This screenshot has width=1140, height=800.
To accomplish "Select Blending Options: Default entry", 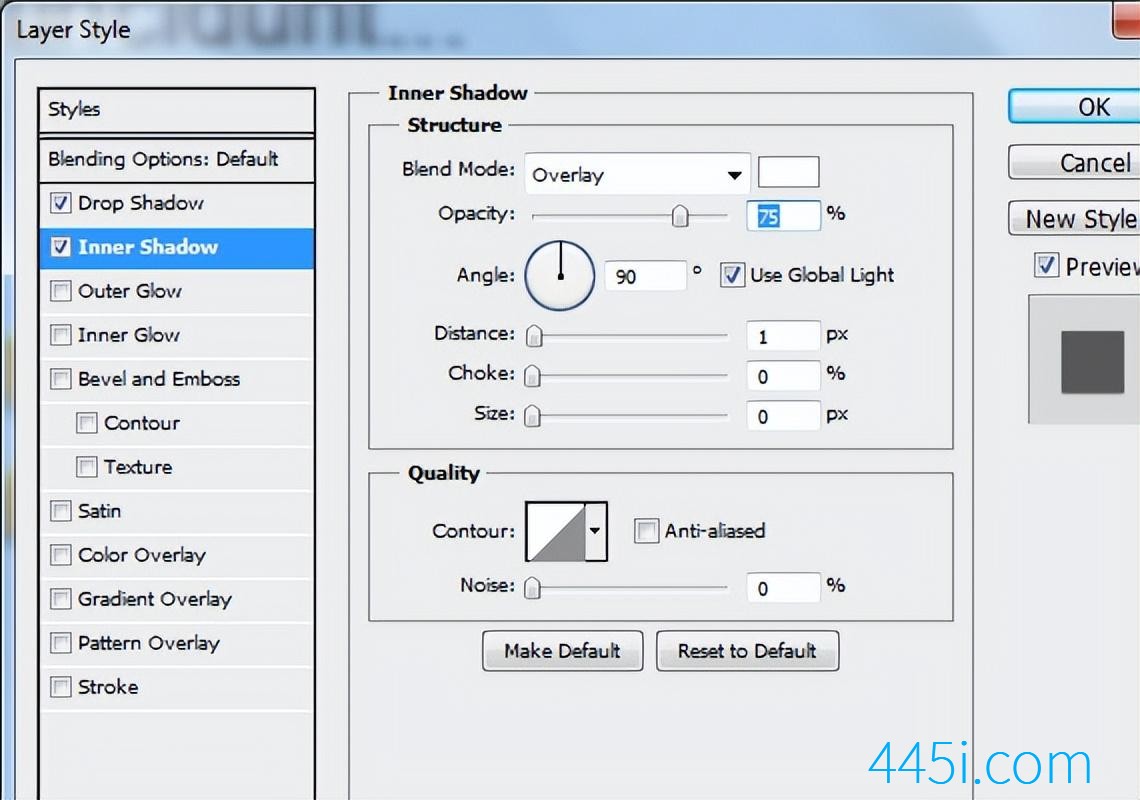I will [177, 159].
